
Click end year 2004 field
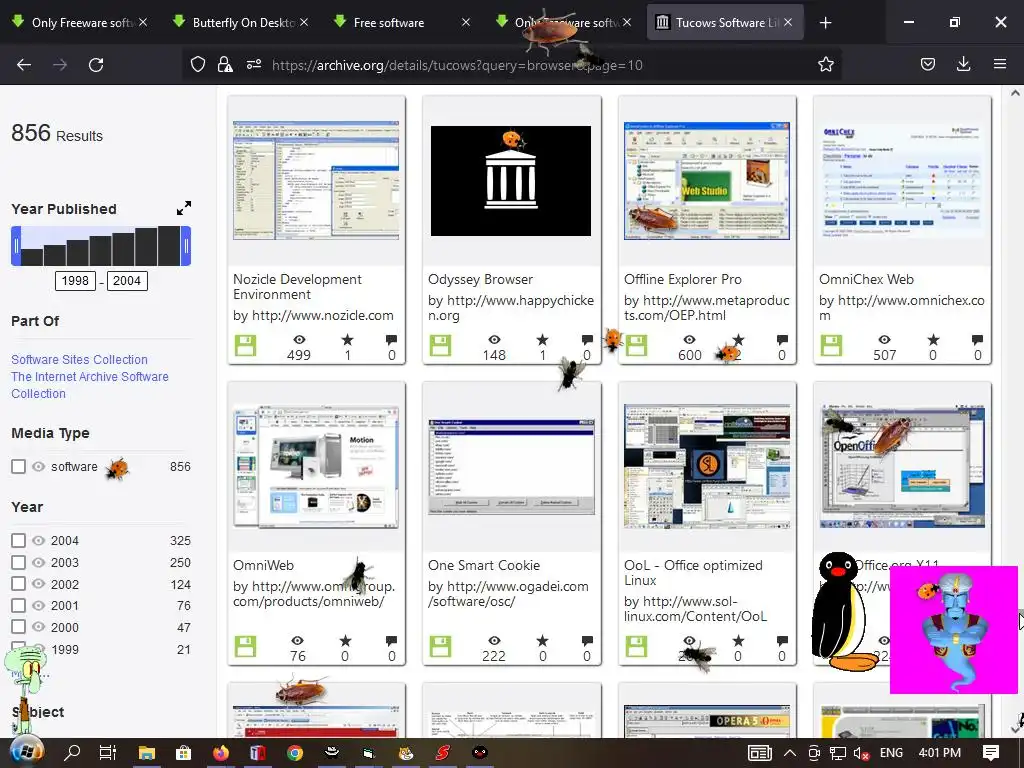click(x=127, y=281)
